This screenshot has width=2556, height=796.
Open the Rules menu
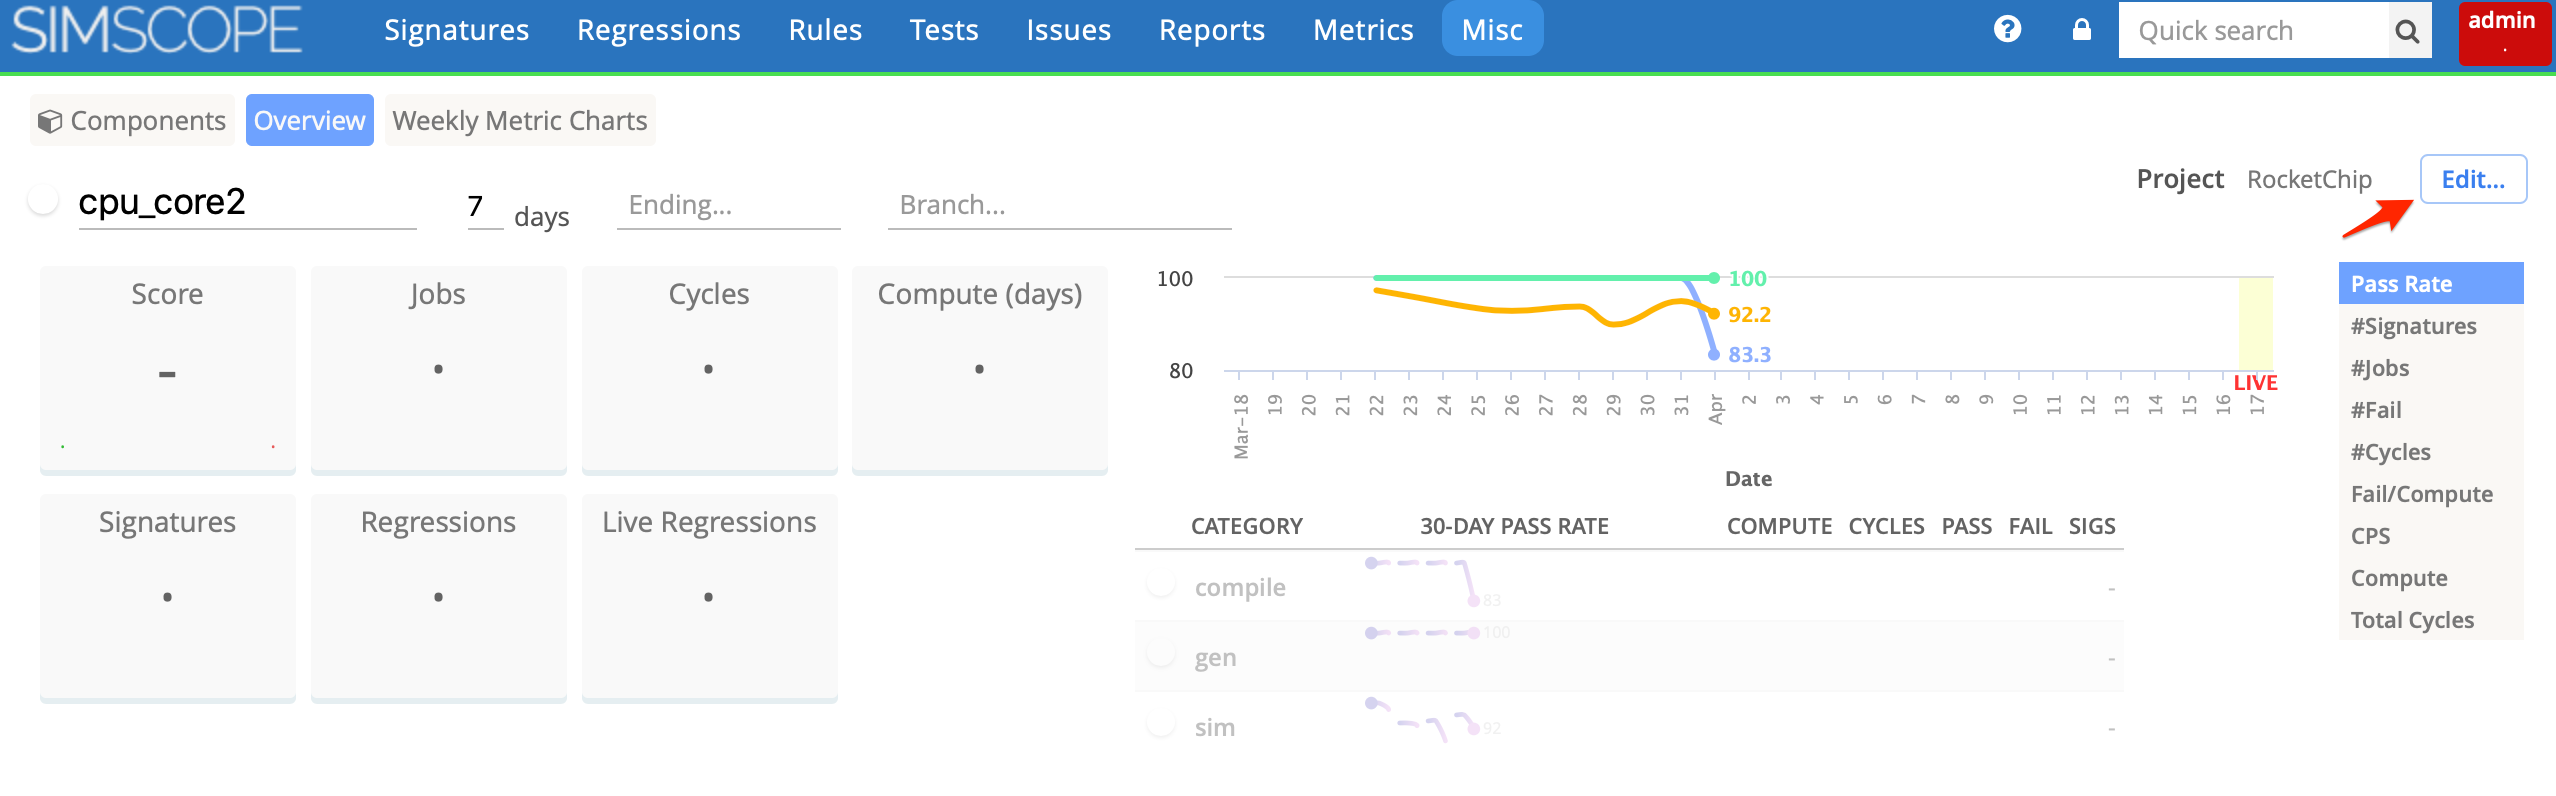pyautogui.click(x=825, y=30)
